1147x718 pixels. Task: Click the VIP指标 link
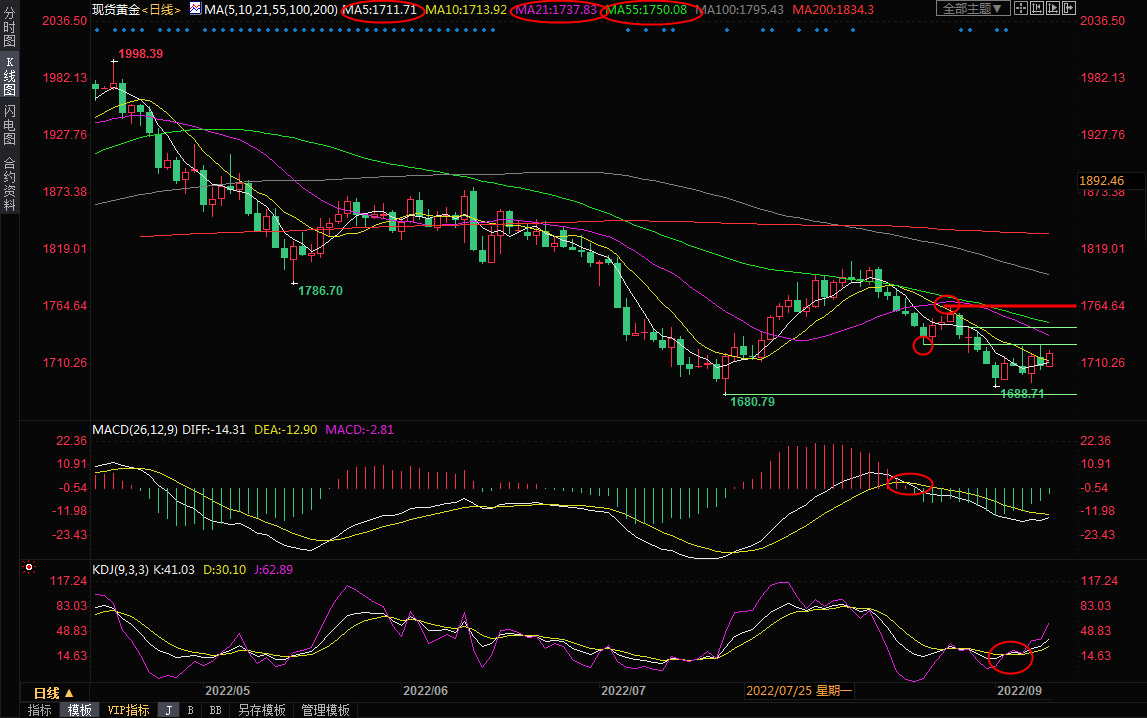coord(128,710)
